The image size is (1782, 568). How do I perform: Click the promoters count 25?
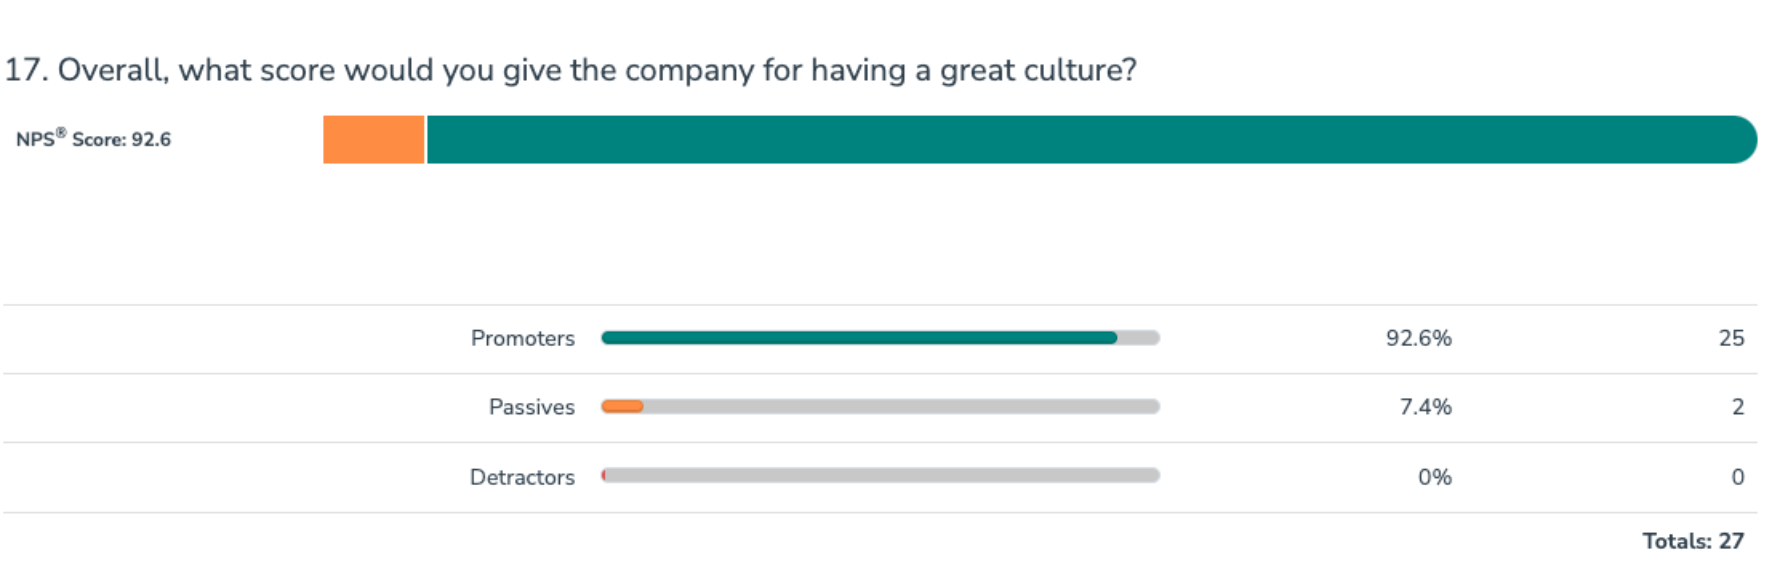[1731, 338]
